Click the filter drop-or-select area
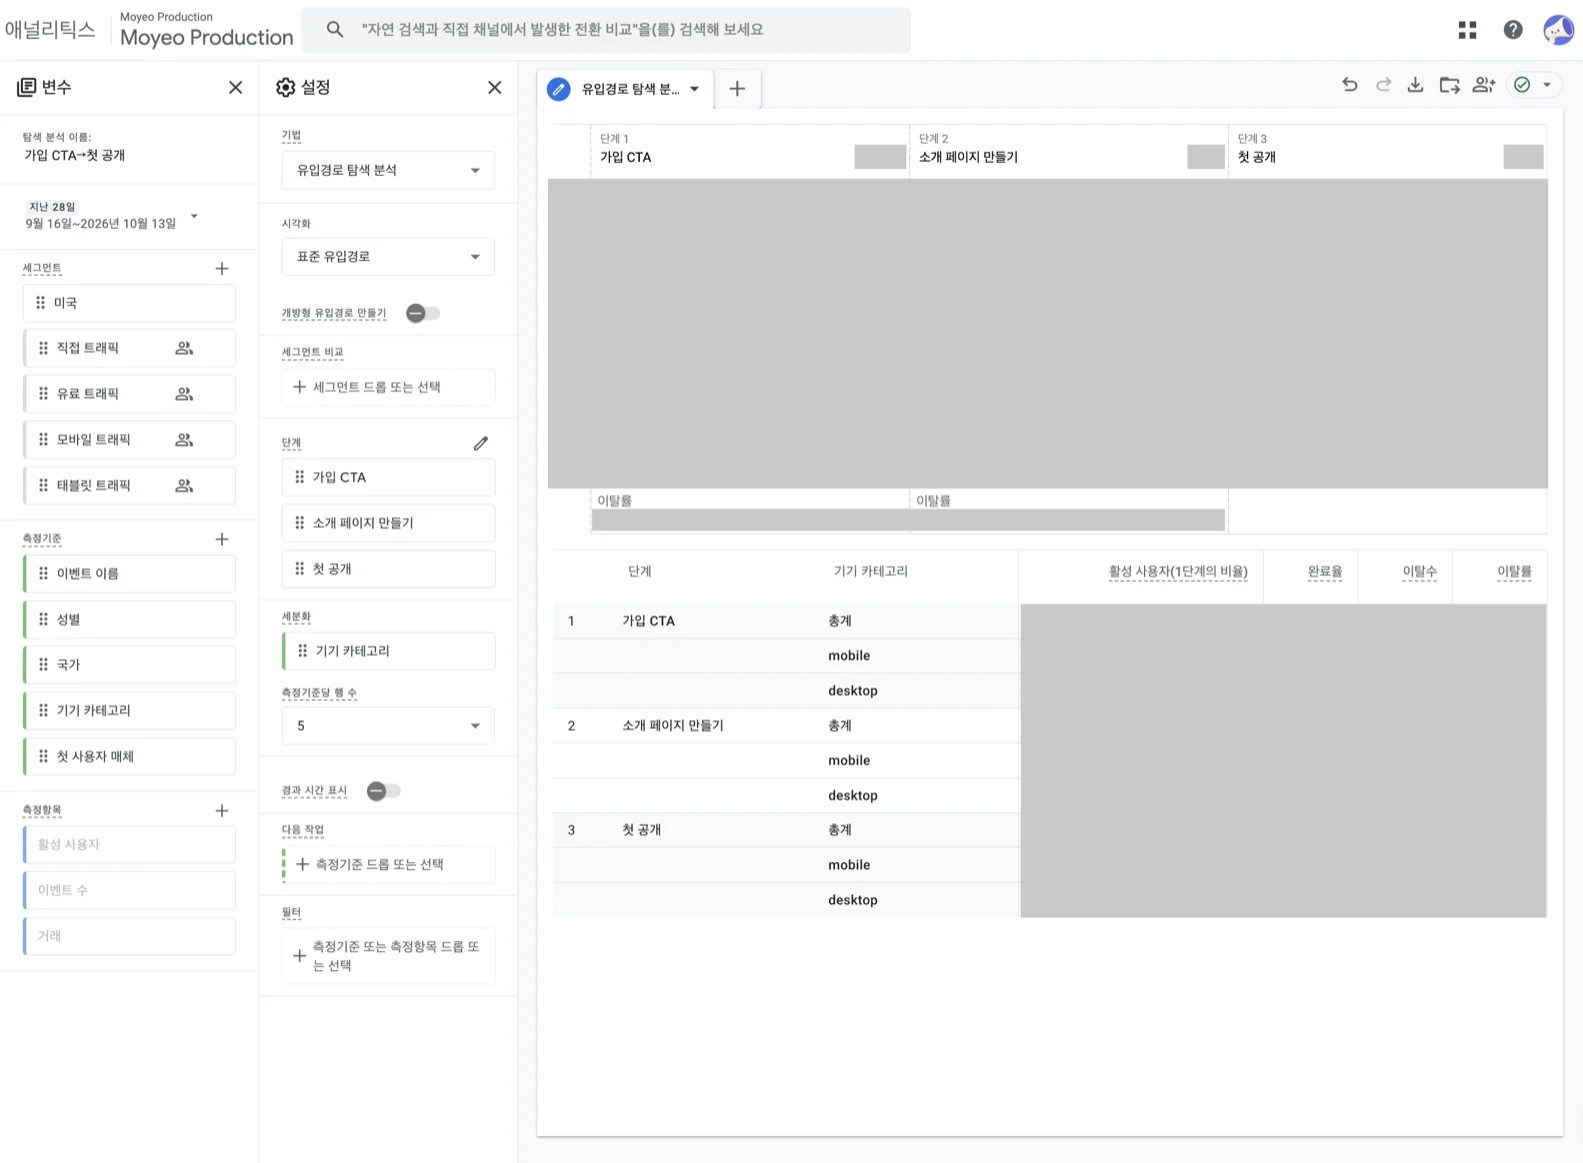This screenshot has height=1163, width=1583. (388, 956)
